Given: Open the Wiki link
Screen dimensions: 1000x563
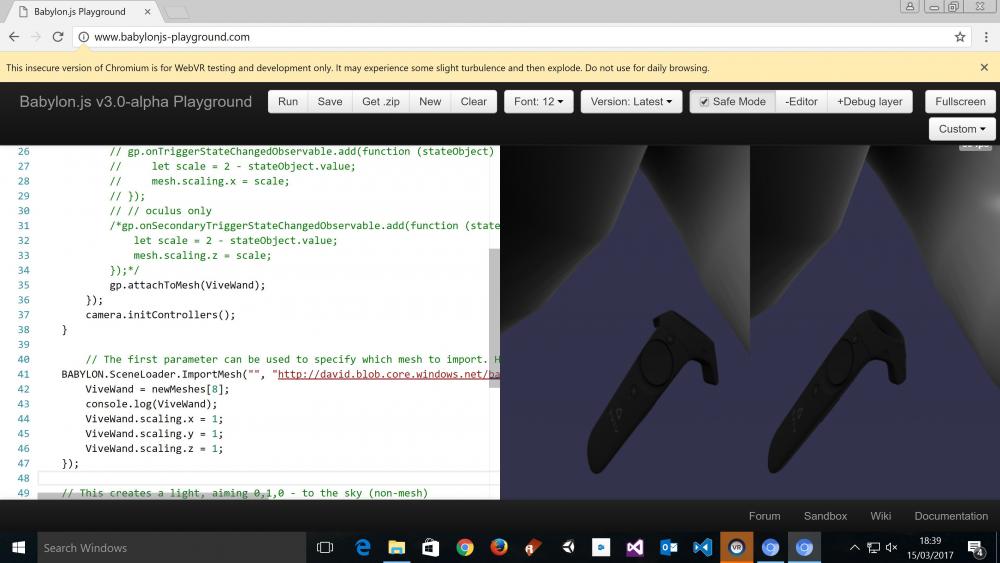Looking at the screenshot, I should (x=880, y=516).
